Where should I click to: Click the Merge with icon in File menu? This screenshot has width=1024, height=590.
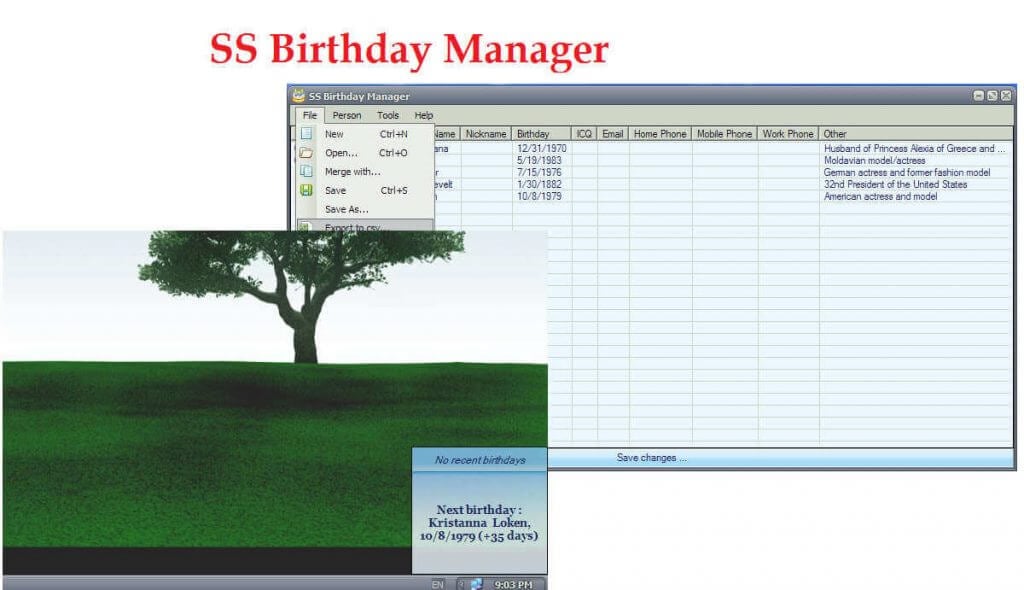pos(306,171)
